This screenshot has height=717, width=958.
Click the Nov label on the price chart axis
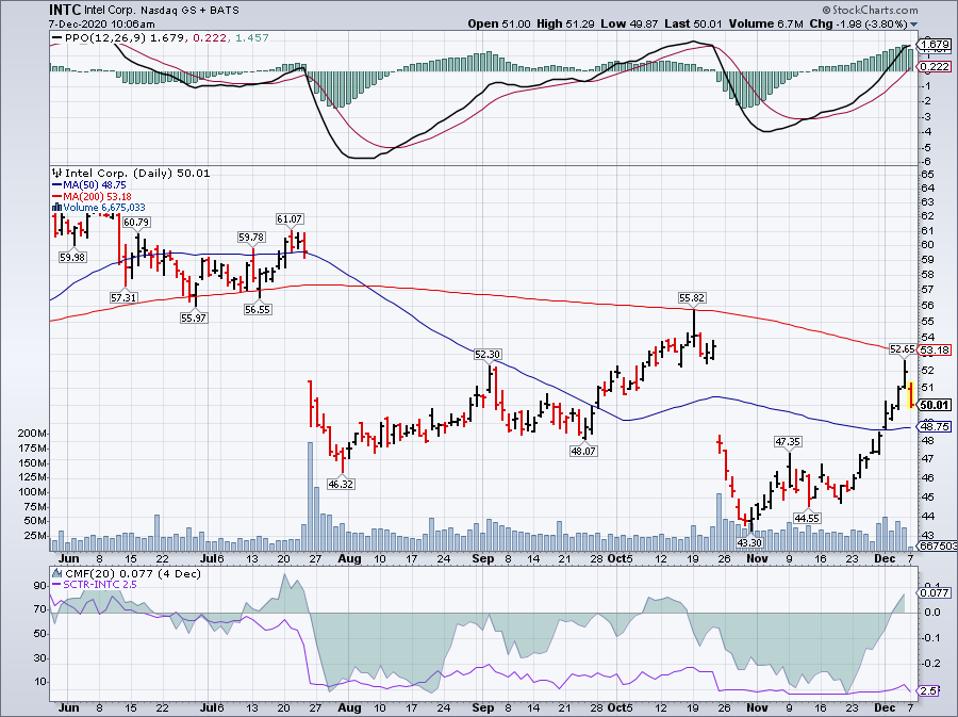point(758,558)
